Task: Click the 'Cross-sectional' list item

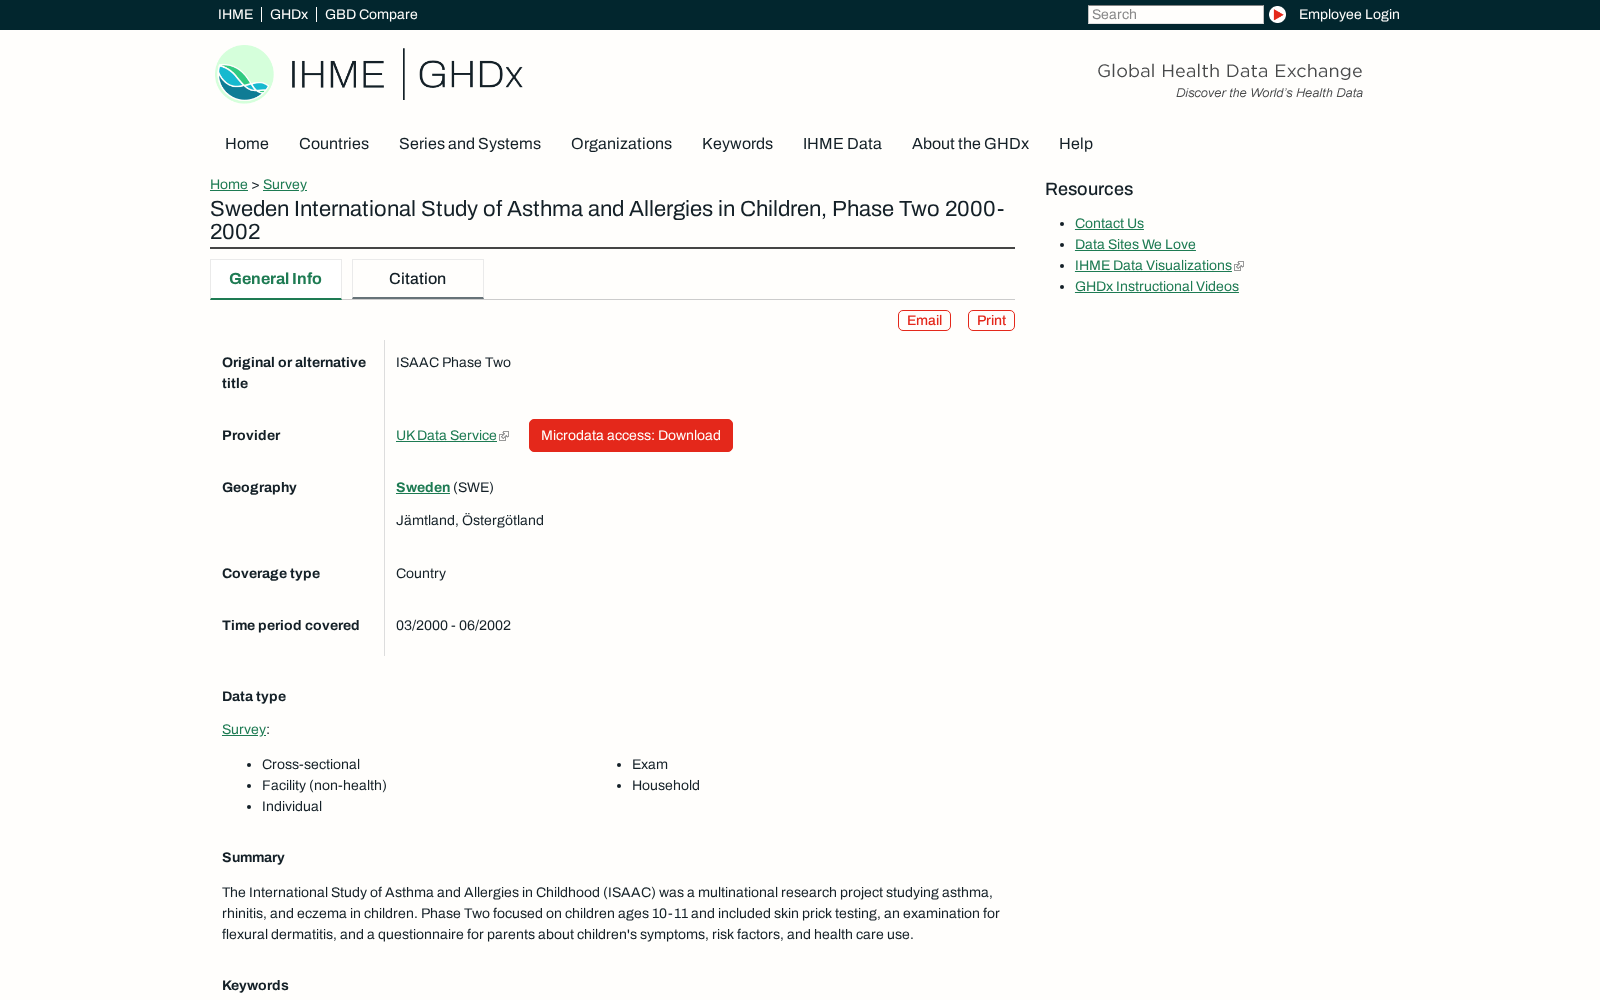Action: click(311, 764)
